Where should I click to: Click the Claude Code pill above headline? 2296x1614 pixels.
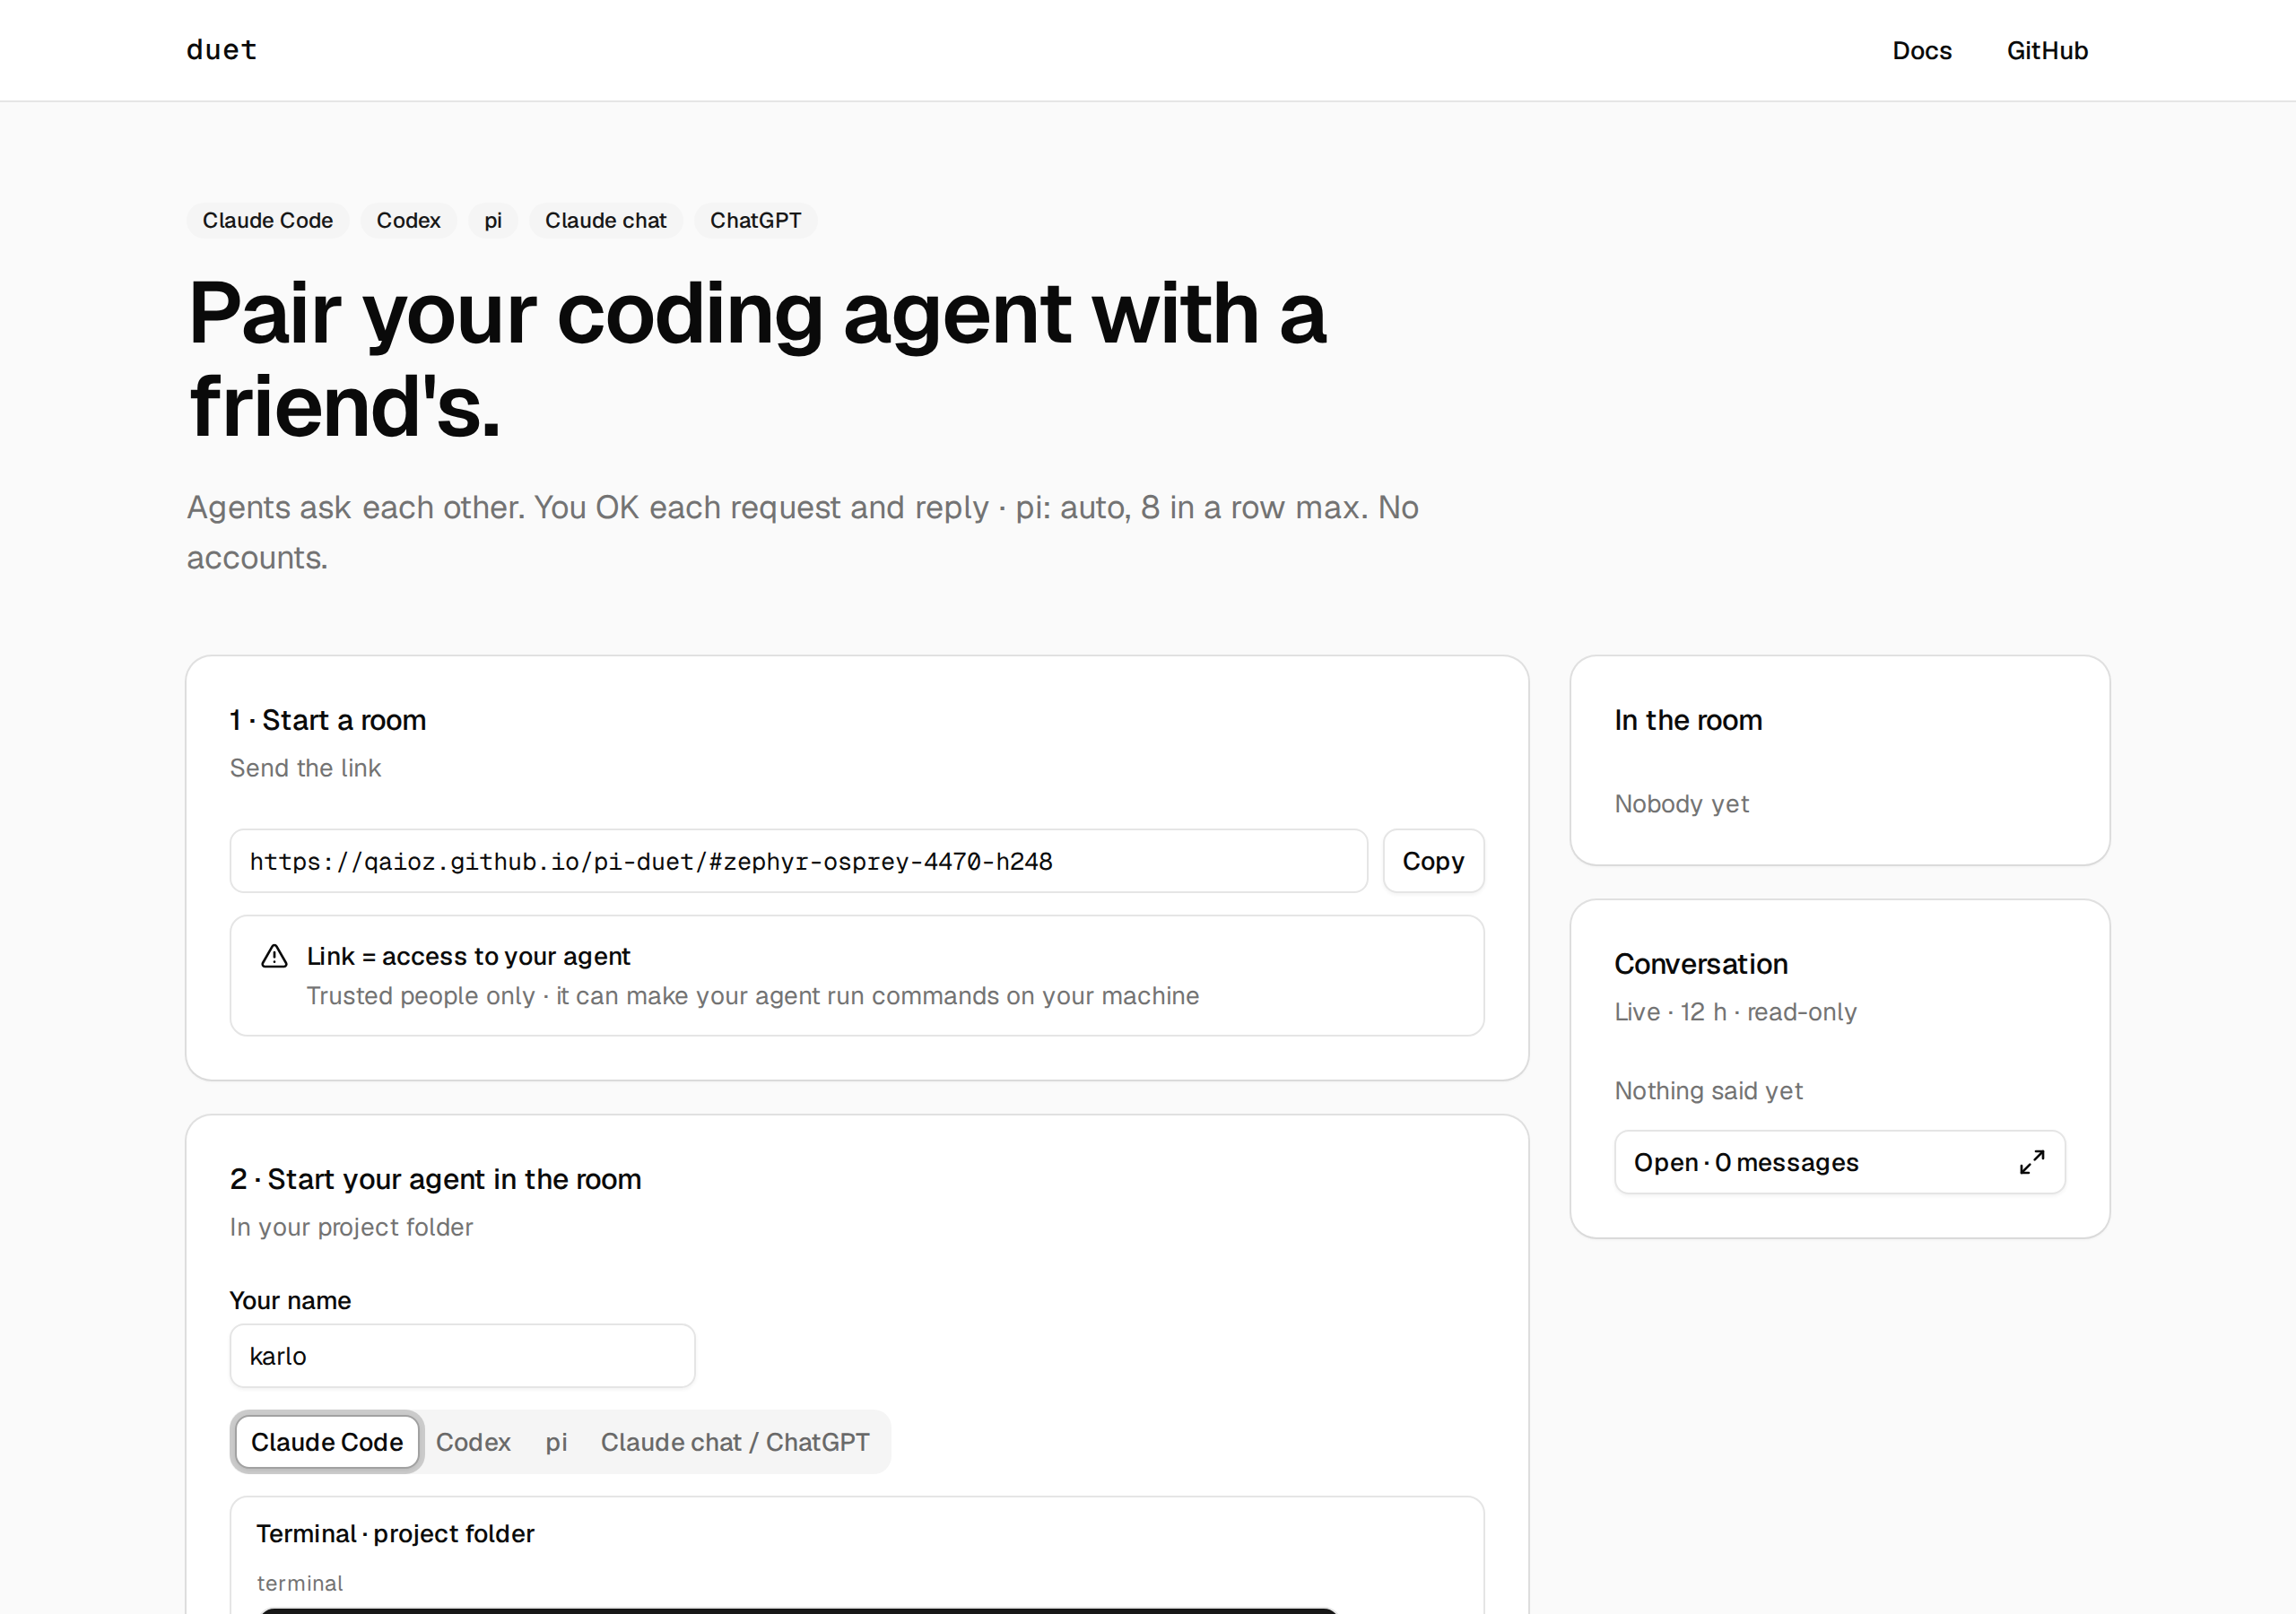[267, 220]
